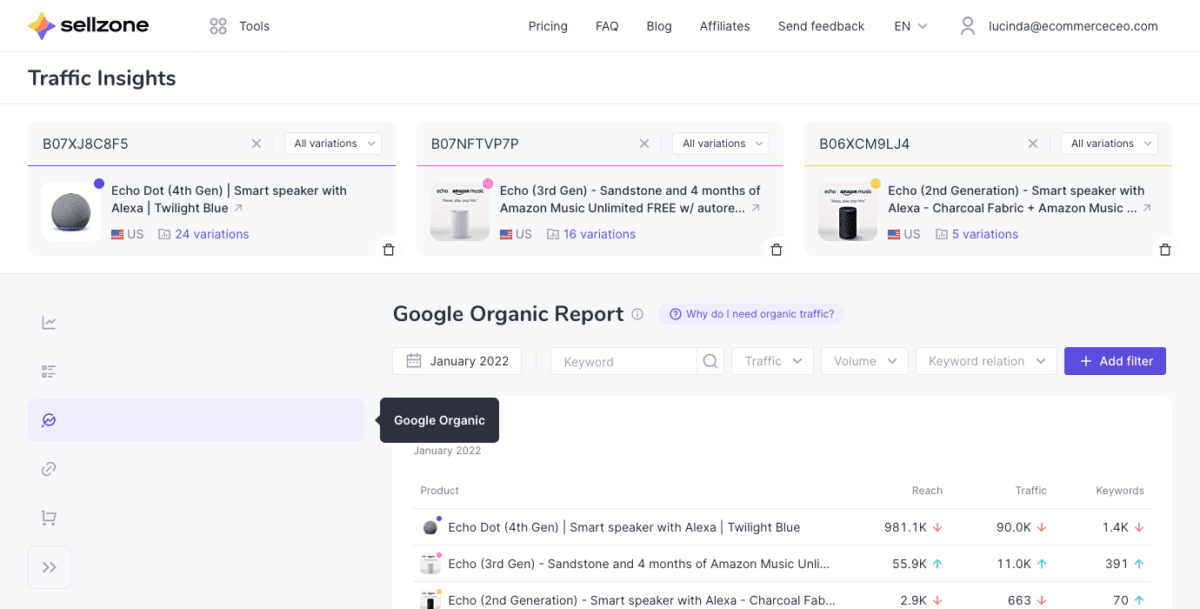Open All variations dropdown for B07XJ8C8F5

tap(333, 144)
